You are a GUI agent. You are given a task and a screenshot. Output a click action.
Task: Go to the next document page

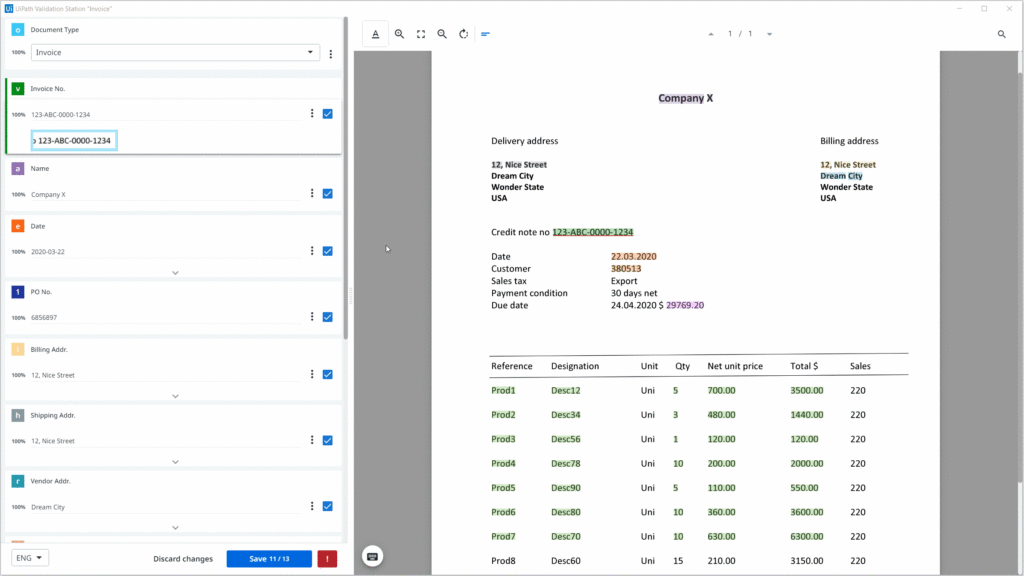pos(769,34)
